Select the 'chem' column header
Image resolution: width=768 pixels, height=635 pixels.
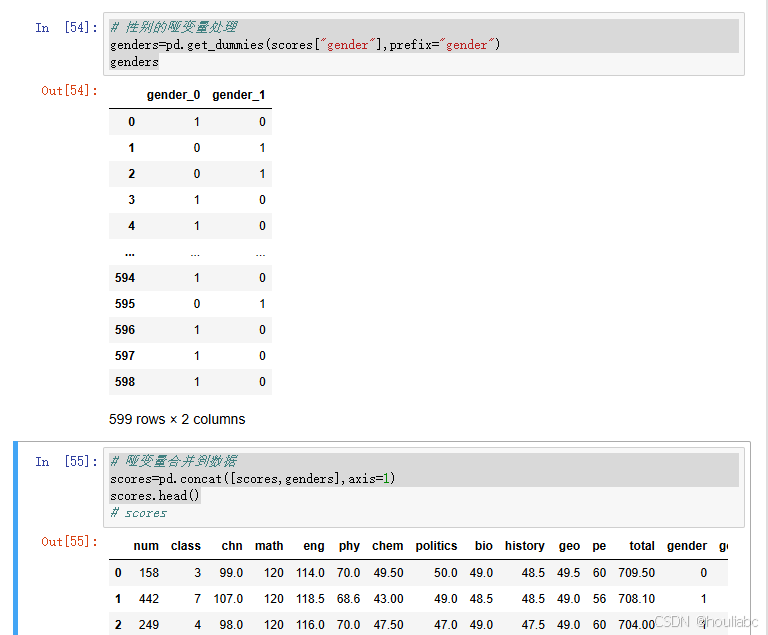pos(387,545)
